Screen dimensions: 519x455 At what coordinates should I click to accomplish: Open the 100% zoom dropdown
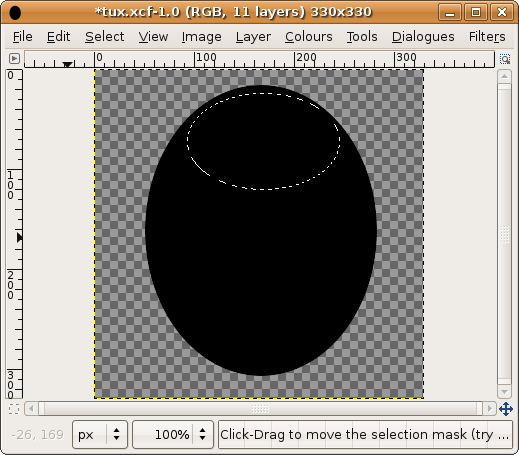tap(173, 434)
